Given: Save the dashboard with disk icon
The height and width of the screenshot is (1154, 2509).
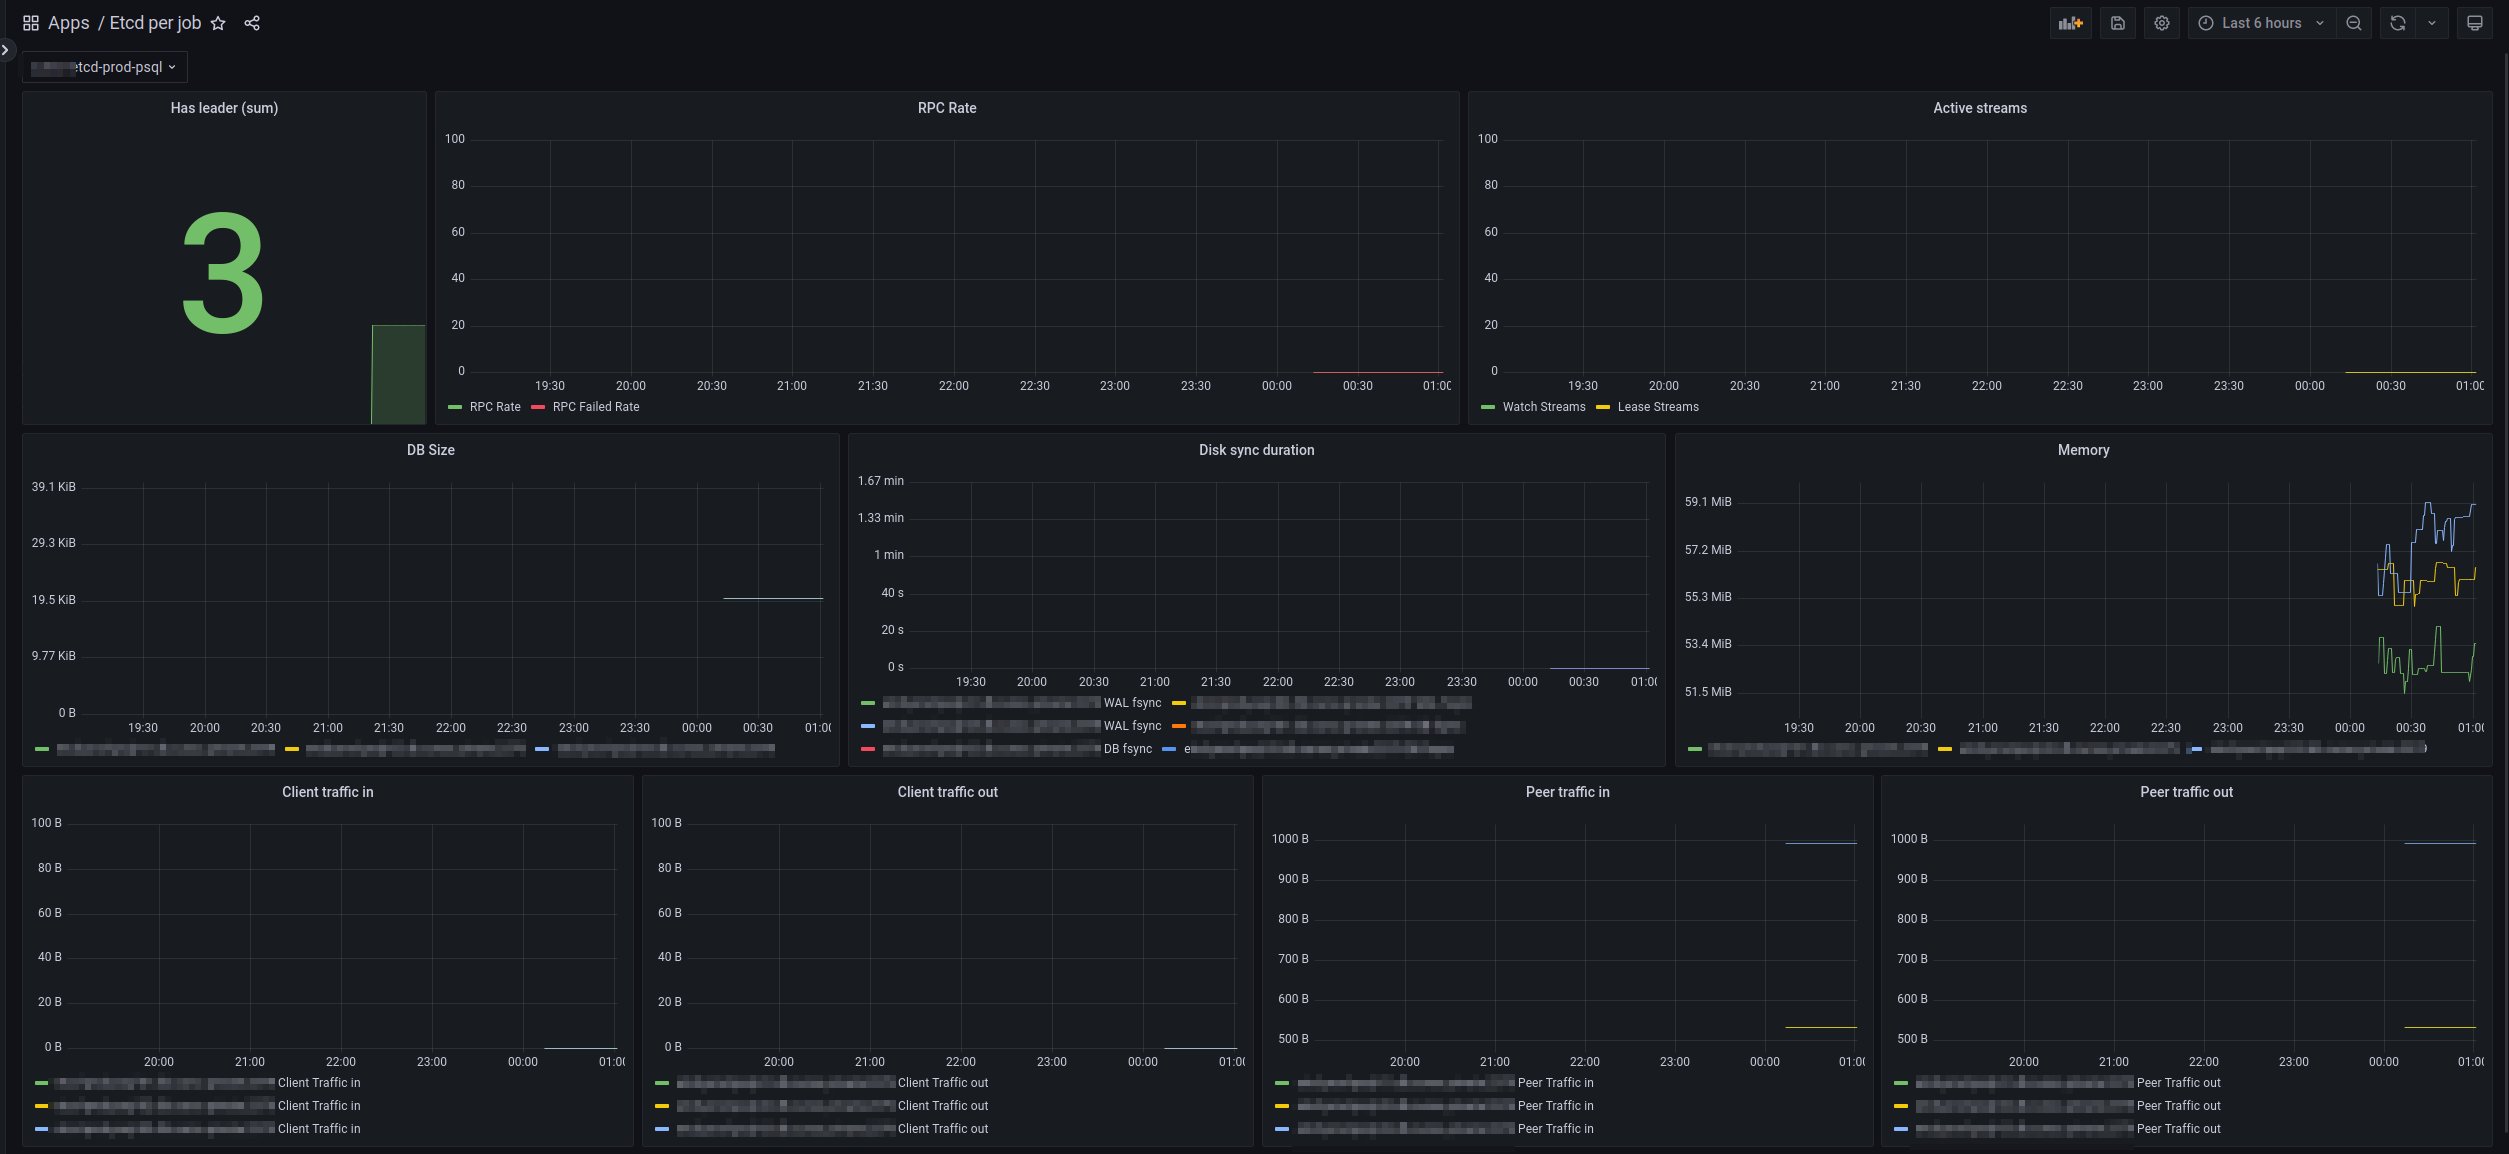Looking at the screenshot, I should 2118,23.
